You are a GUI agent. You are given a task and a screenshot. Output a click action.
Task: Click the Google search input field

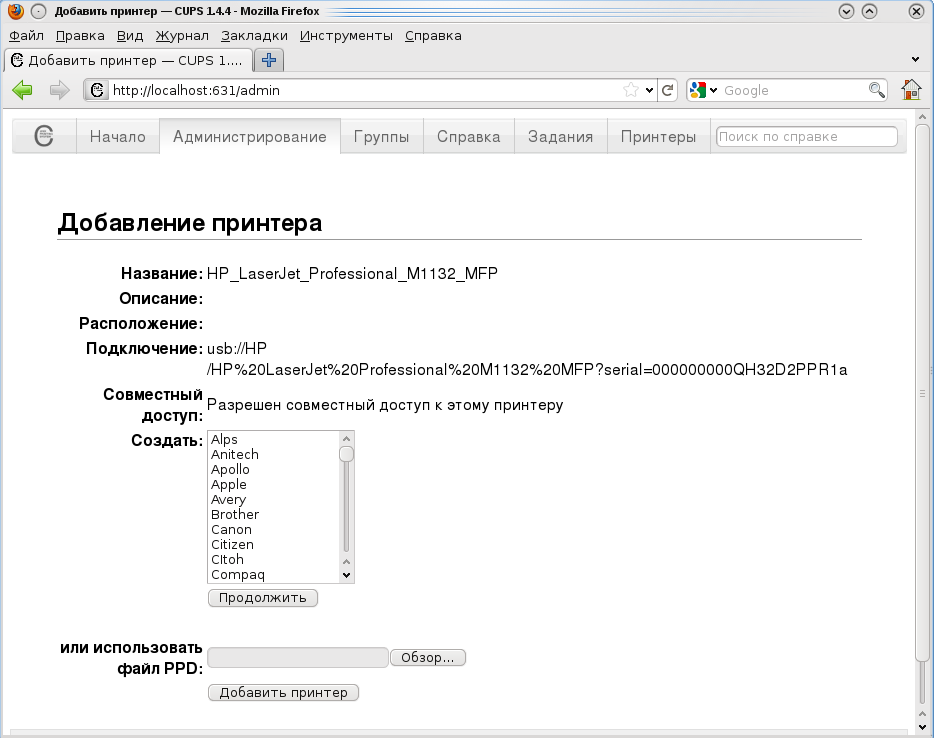click(793, 91)
